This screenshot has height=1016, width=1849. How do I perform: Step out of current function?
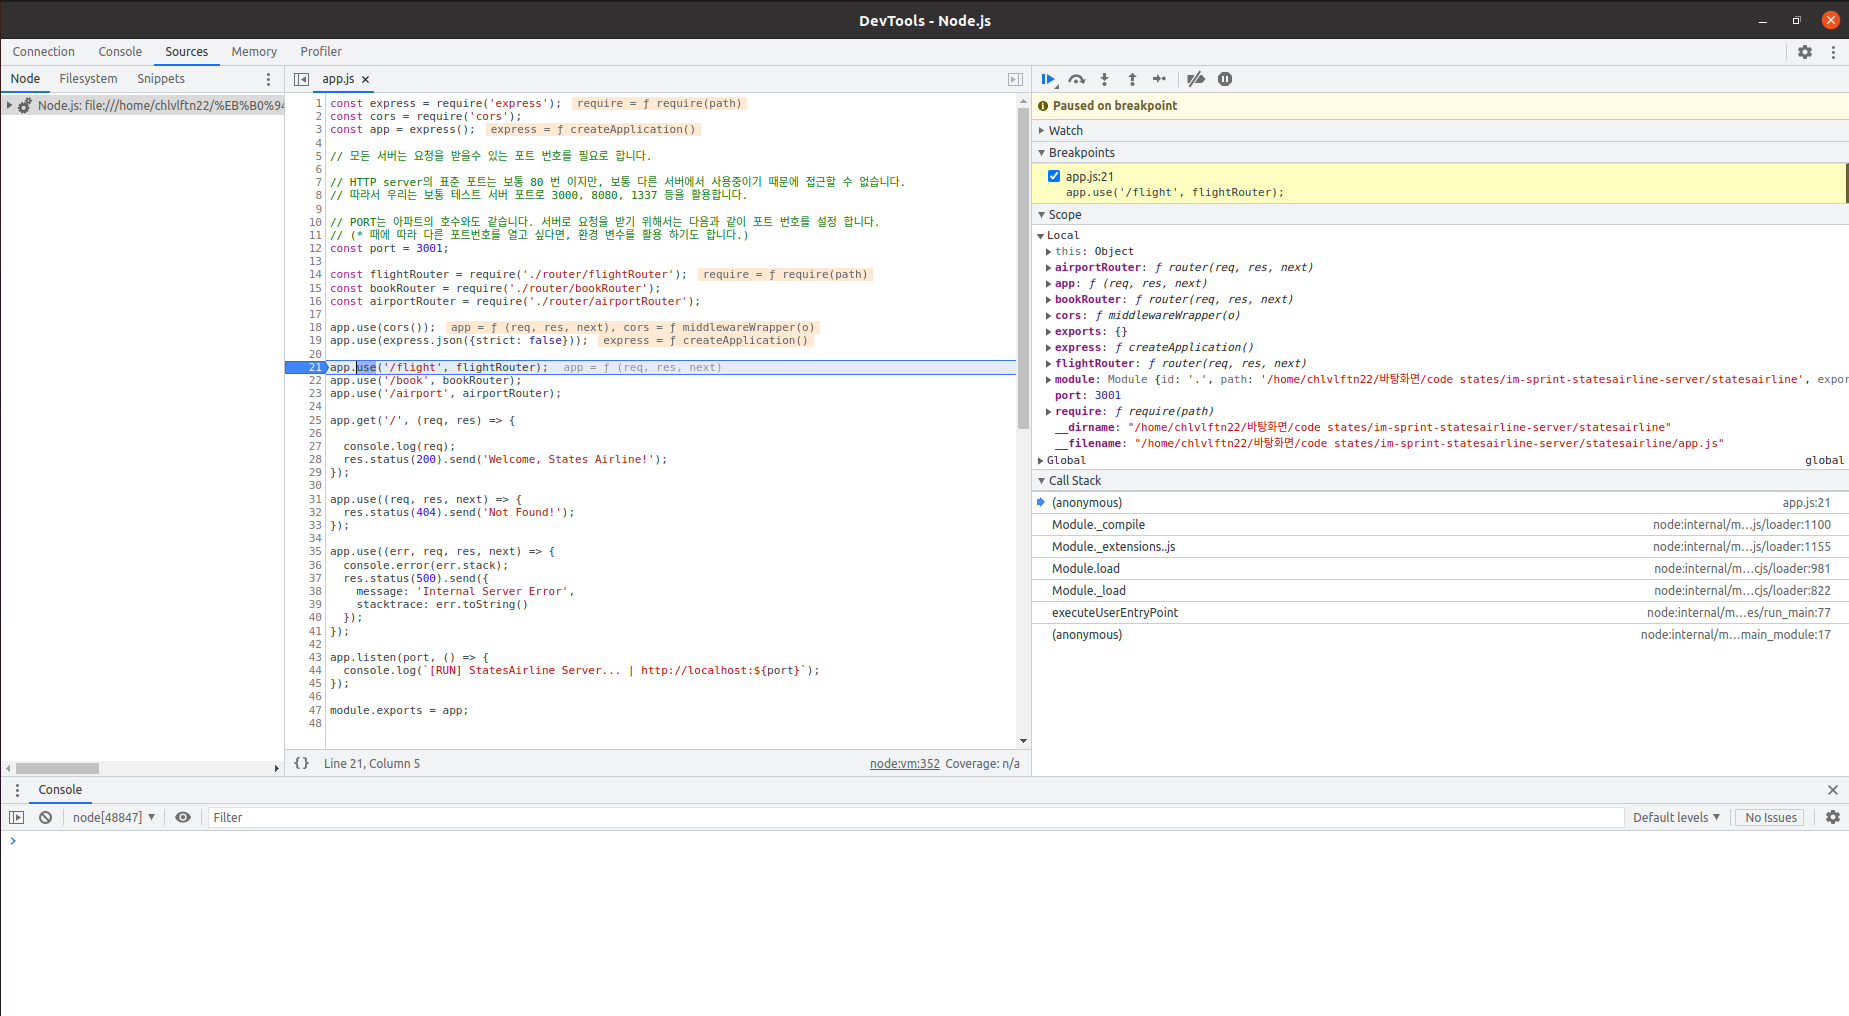pyautogui.click(x=1132, y=79)
